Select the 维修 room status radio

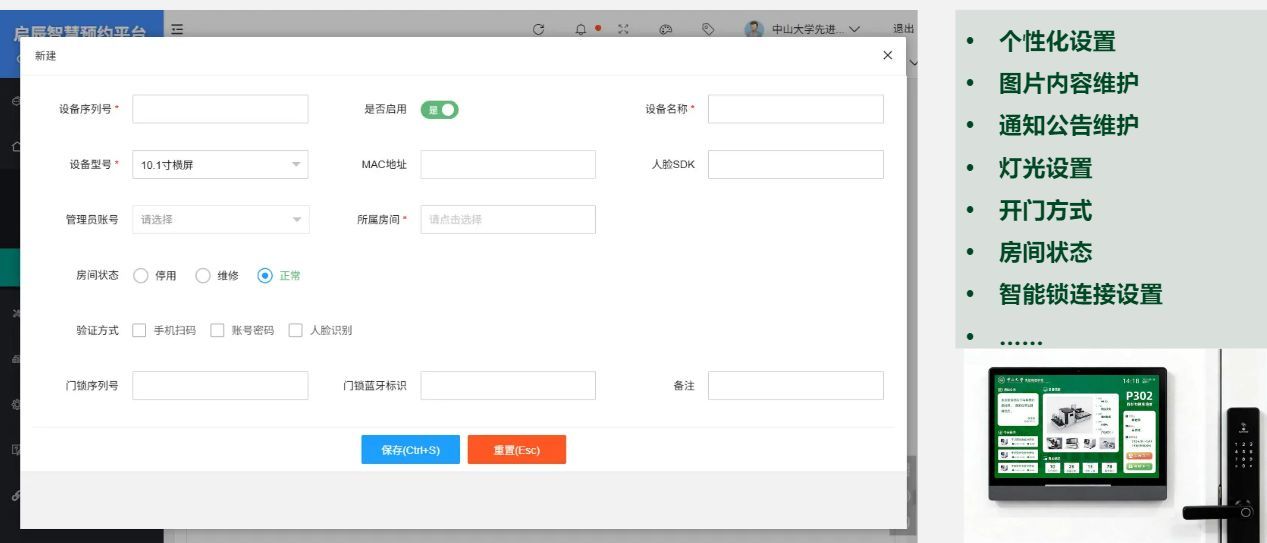203,276
